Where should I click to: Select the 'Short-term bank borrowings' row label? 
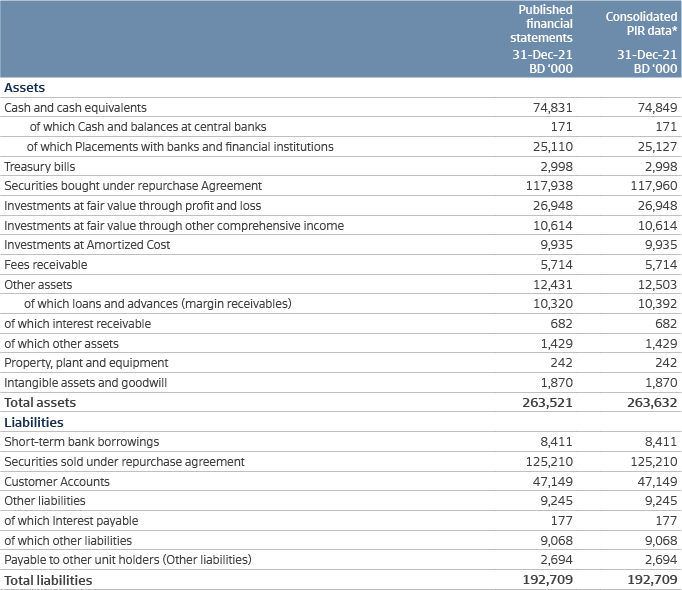pyautogui.click(x=82, y=442)
